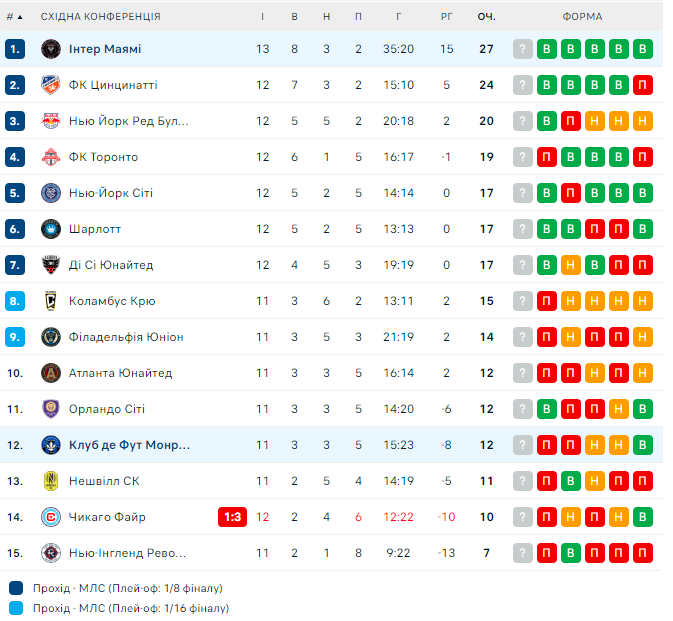Viewport: 673px width, 621px height.
Task: Click the New York Red Bulls logo
Action: [x=50, y=121]
